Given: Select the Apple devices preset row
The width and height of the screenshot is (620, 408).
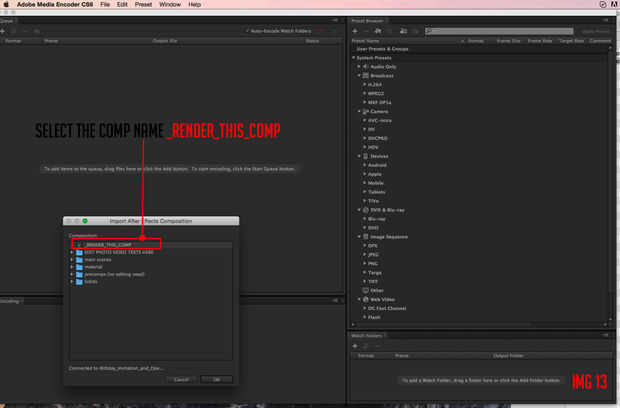Looking at the screenshot, I should tap(479, 174).
